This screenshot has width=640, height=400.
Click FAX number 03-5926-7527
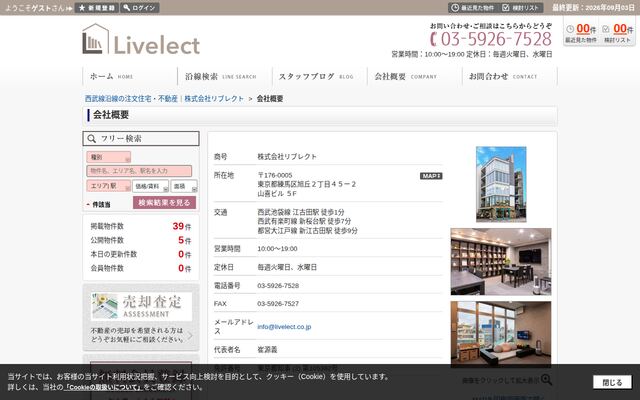278,304
